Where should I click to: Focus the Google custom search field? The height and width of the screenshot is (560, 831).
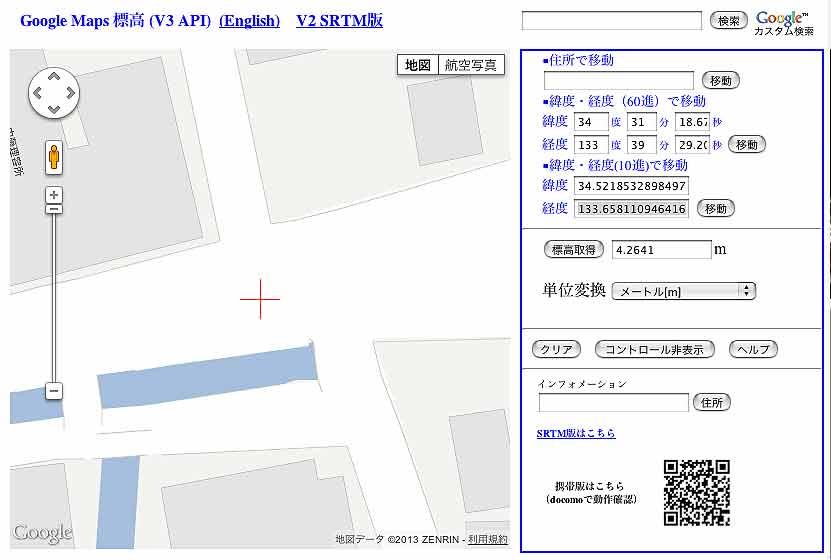tap(612, 21)
